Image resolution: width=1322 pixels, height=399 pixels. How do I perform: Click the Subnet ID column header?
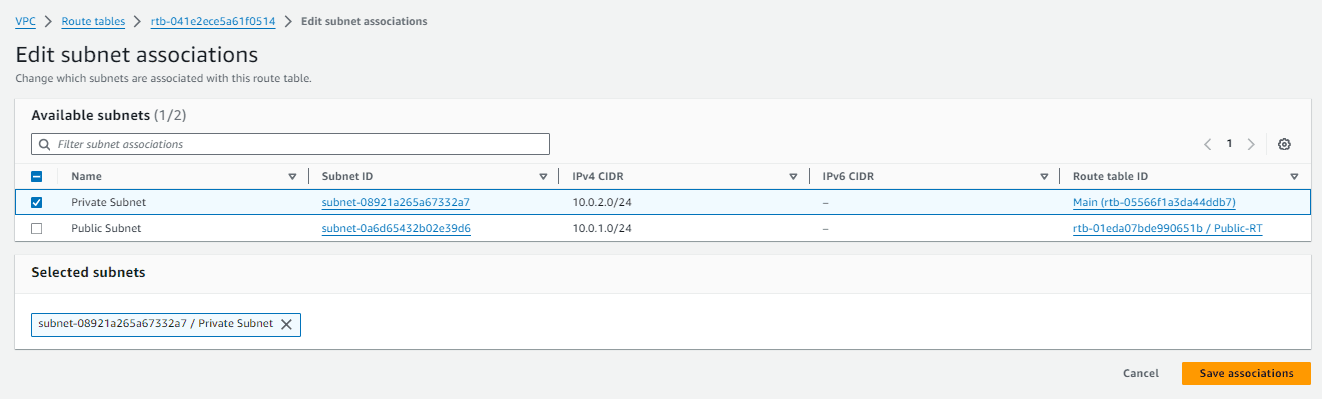click(347, 176)
